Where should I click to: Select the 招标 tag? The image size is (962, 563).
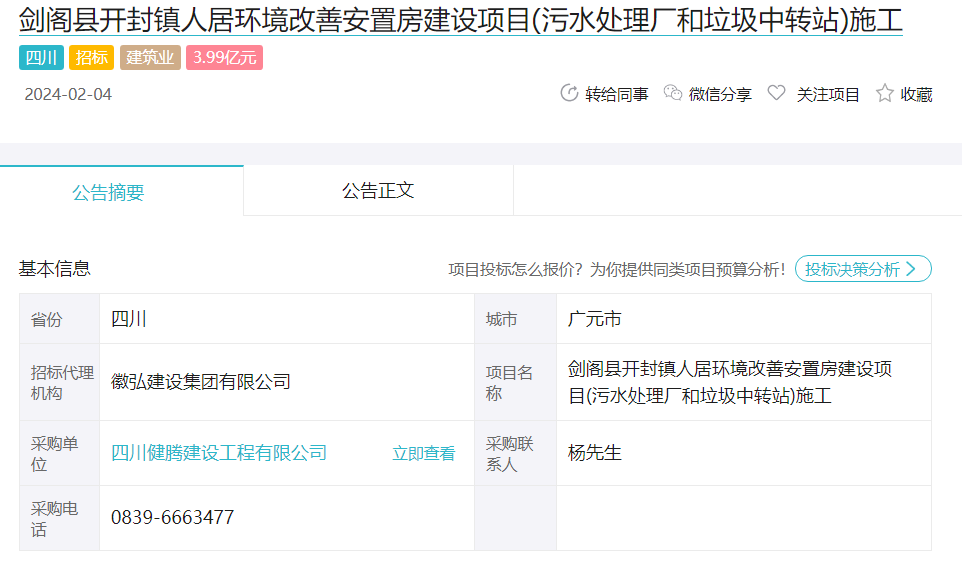[x=91, y=58]
